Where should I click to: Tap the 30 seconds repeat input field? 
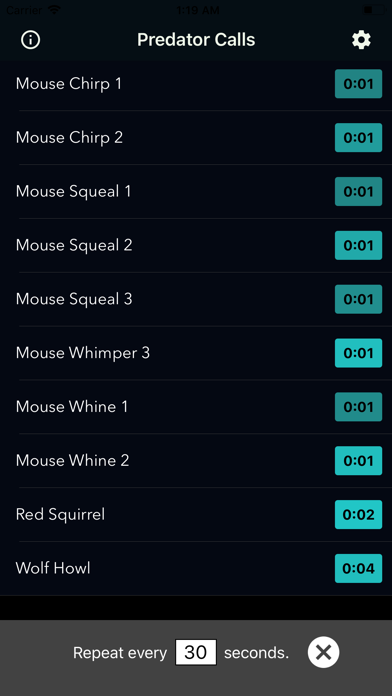coord(196,652)
